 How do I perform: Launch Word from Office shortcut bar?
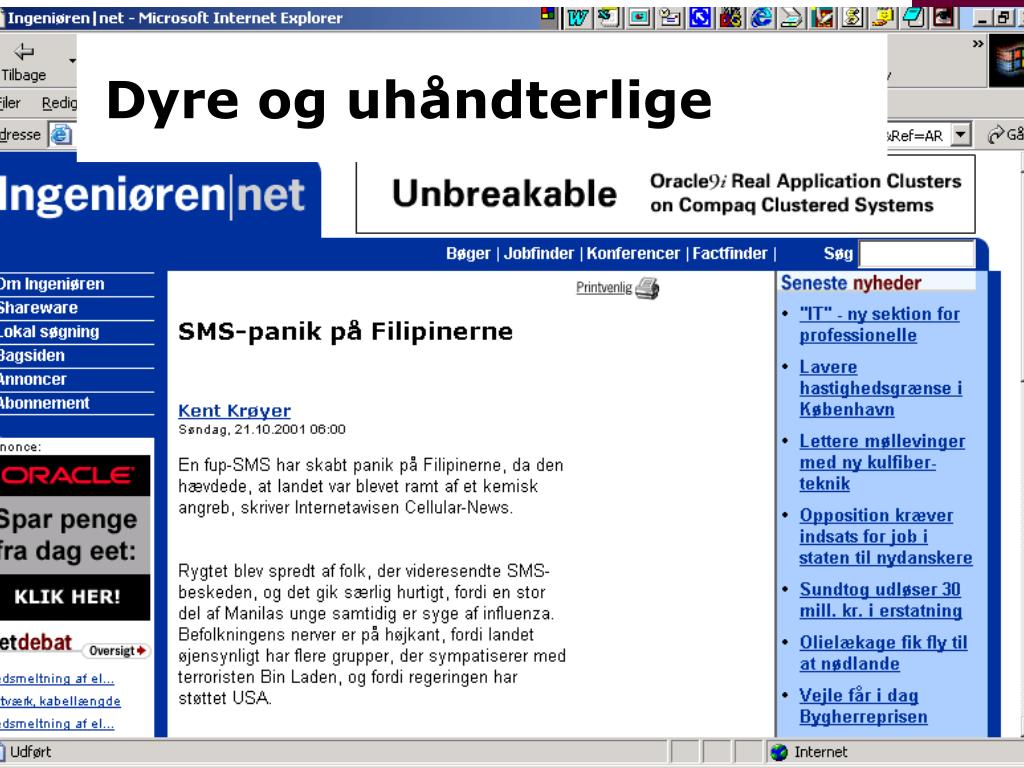(x=579, y=18)
